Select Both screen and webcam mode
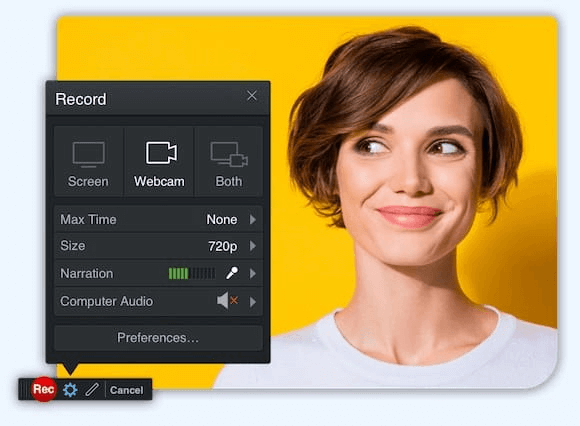 [229, 162]
